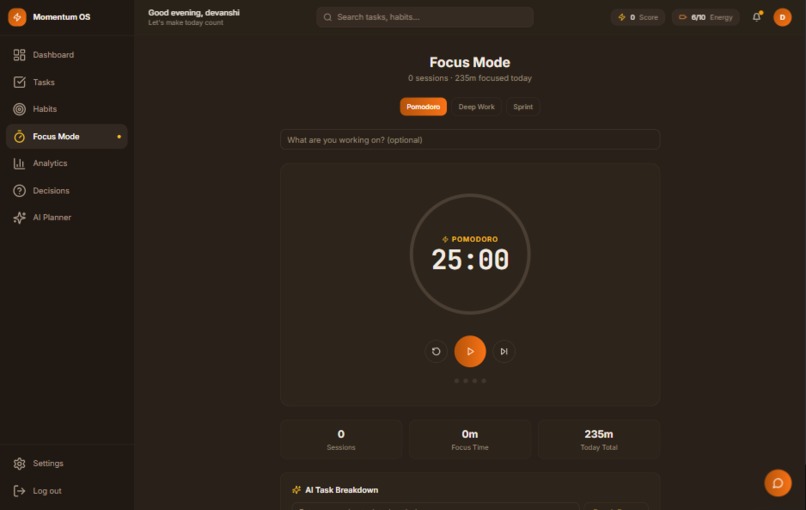Click the 0 sessions · 235m focused text
Viewport: 806px width, 510px height.
[470, 78]
